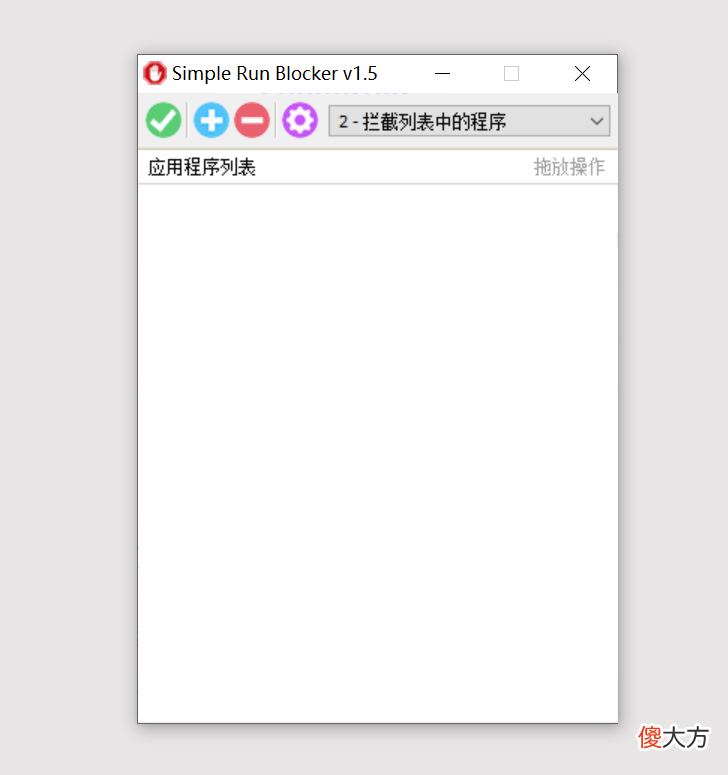Viewport: 728px width, 775px height.
Task: Minimize the Simple Run Blocker window
Action: (442, 74)
